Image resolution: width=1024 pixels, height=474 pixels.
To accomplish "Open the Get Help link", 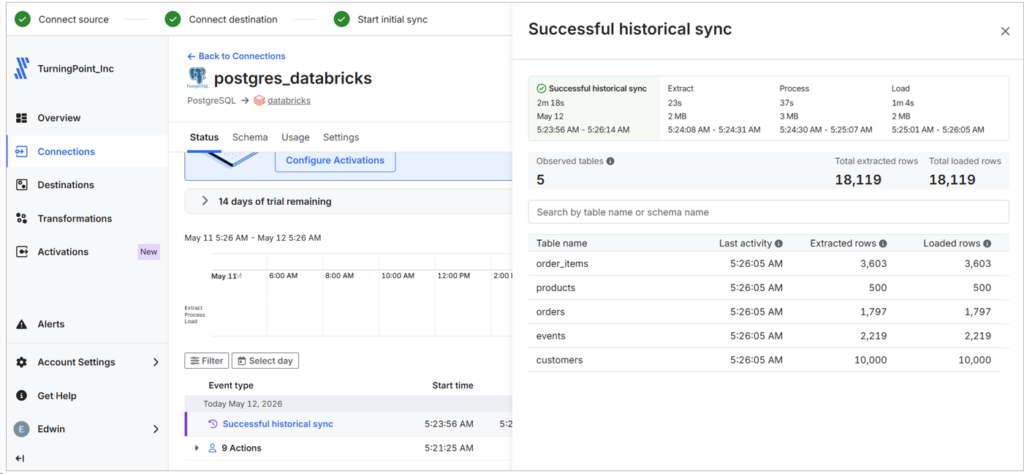I will click(x=57, y=396).
